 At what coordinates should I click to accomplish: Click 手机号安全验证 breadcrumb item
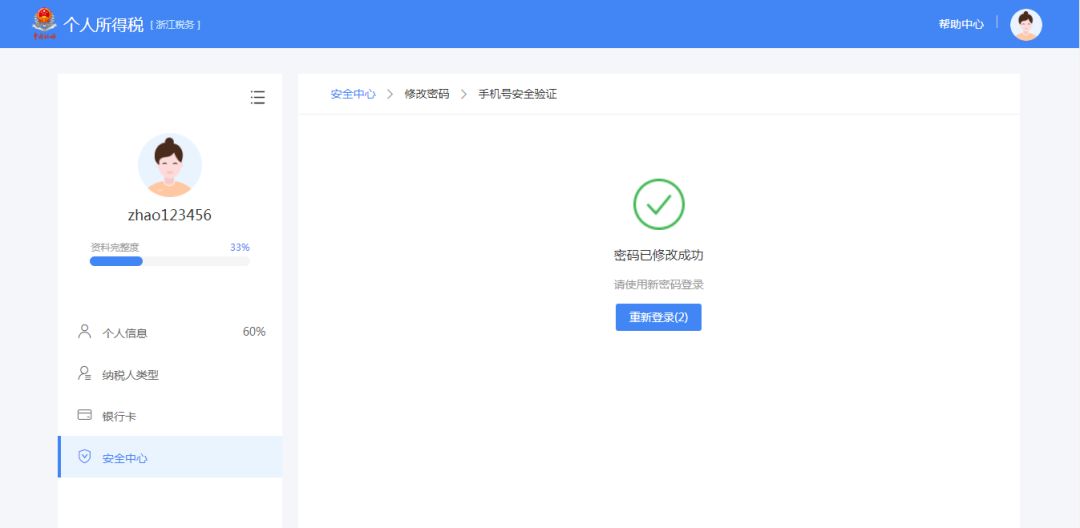point(517,94)
